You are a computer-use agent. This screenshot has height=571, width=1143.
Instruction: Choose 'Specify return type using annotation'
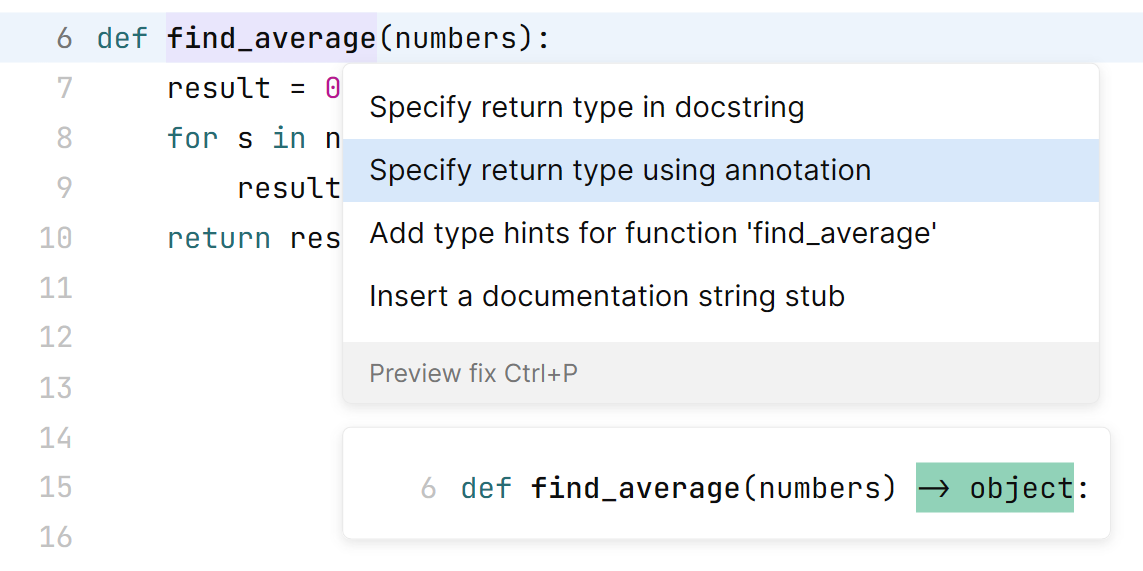click(x=620, y=170)
